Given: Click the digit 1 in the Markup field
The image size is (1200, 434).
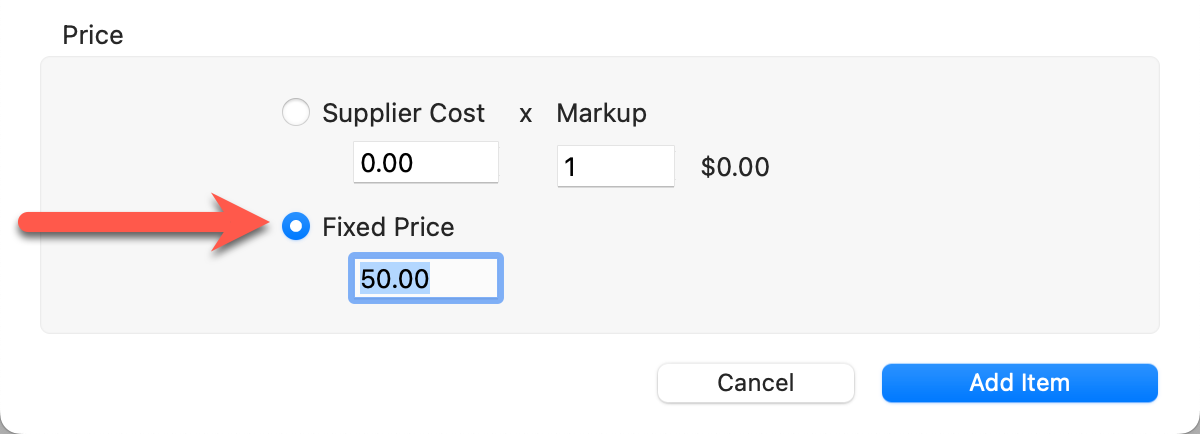Looking at the screenshot, I should (x=570, y=166).
